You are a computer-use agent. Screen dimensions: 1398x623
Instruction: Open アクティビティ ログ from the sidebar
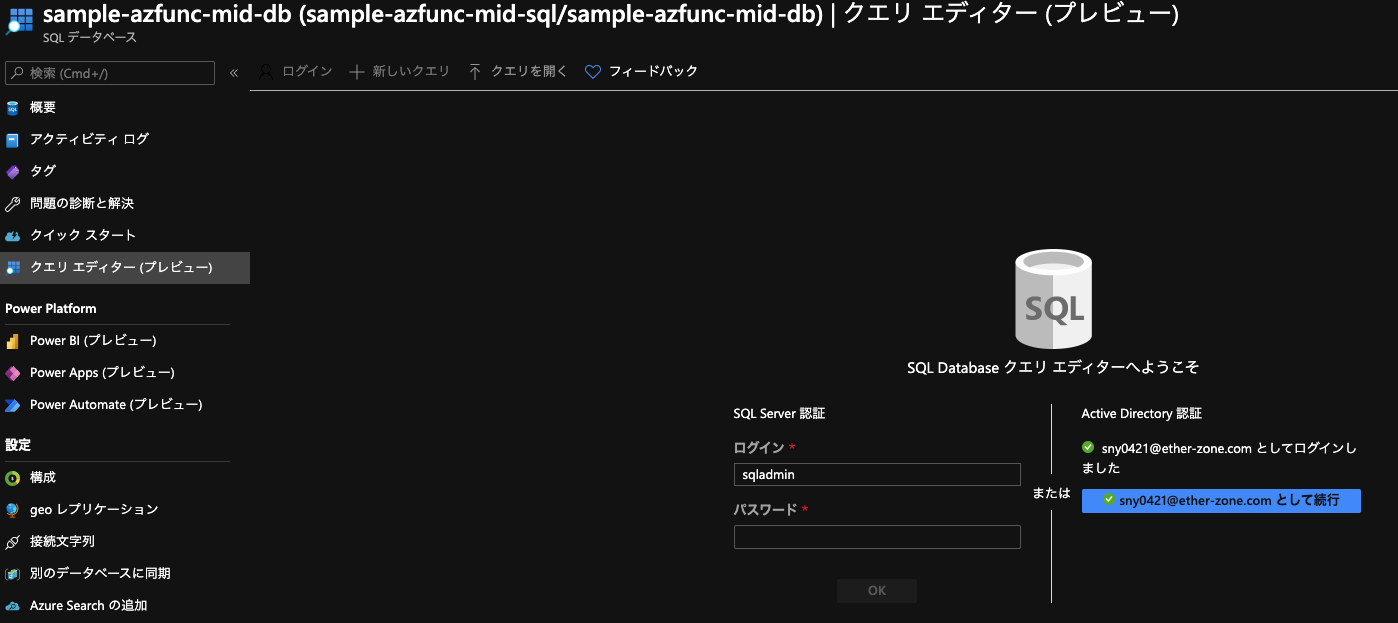click(90, 139)
